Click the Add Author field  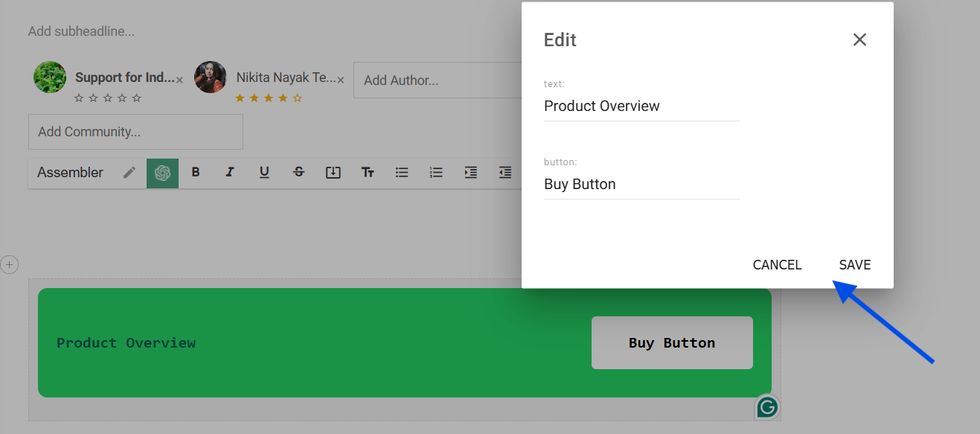[x=438, y=80]
